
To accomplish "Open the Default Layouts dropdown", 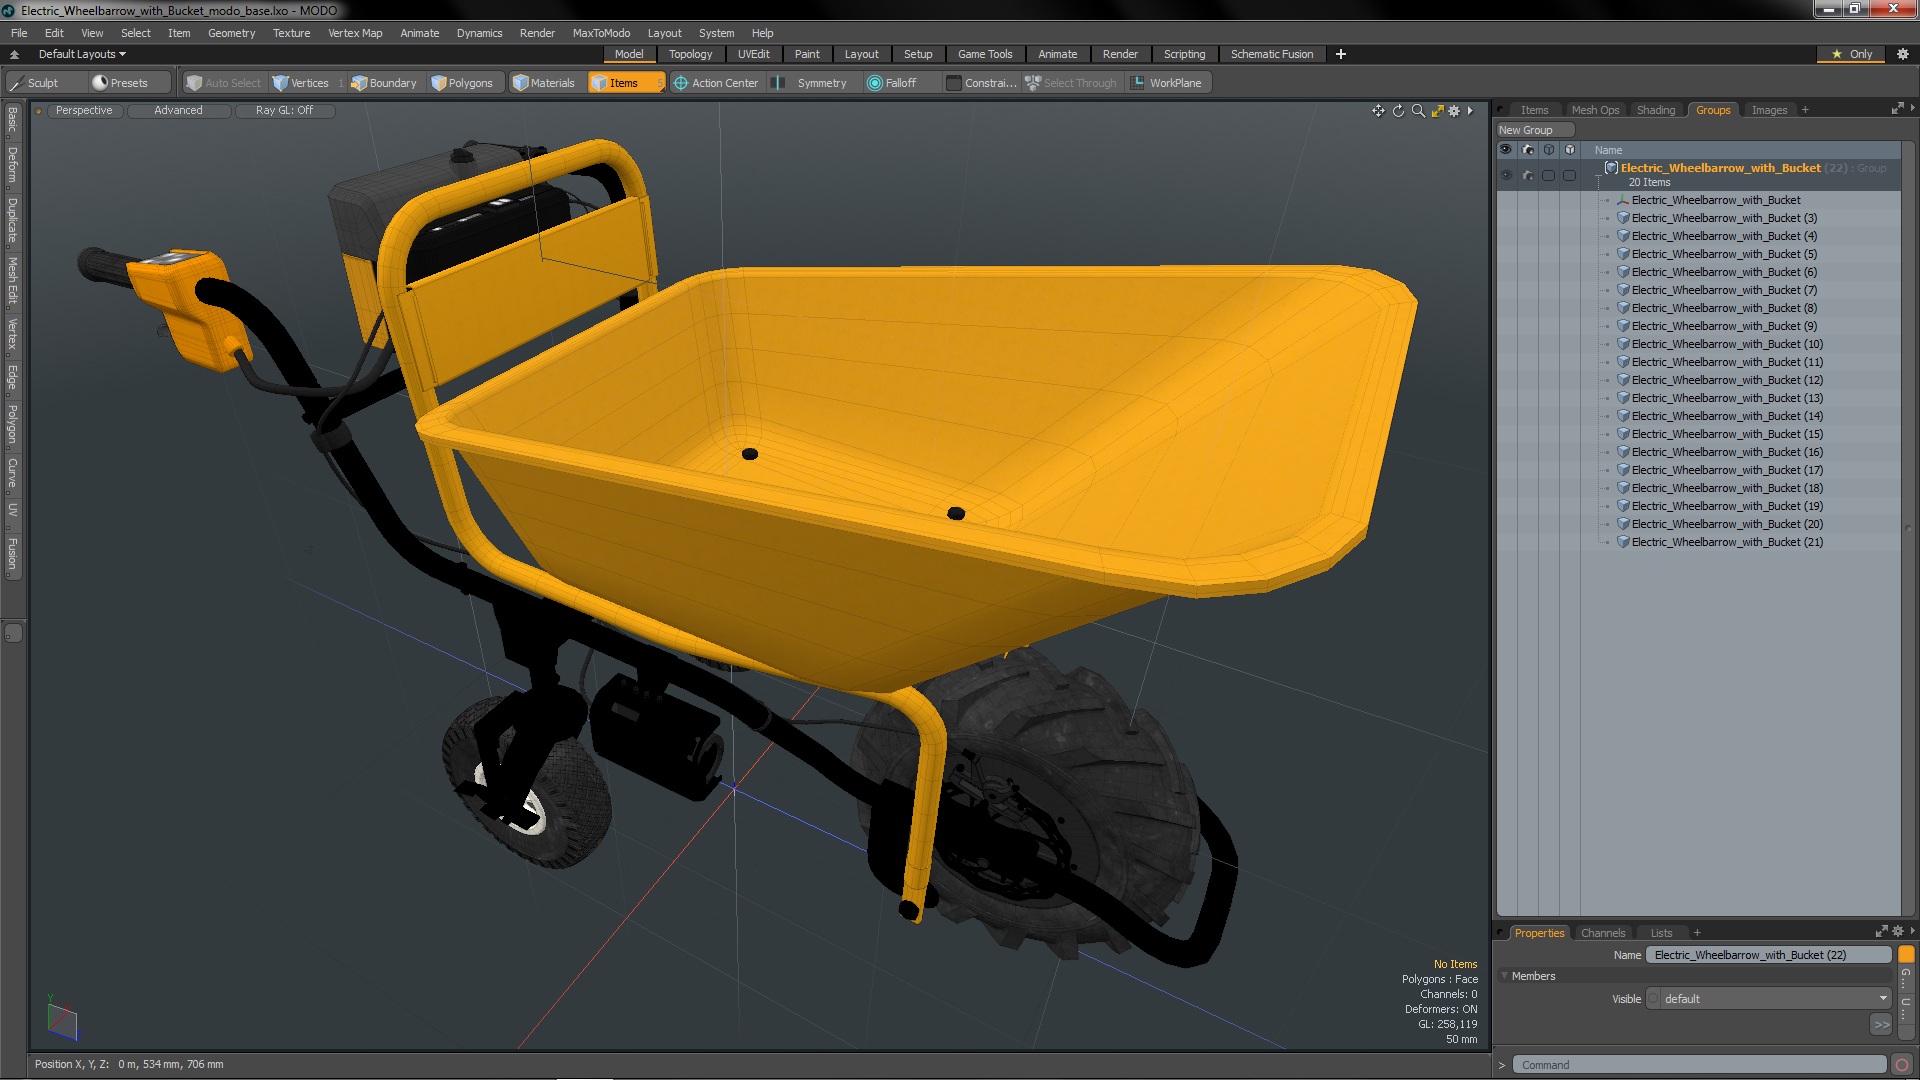I will click(x=82, y=54).
